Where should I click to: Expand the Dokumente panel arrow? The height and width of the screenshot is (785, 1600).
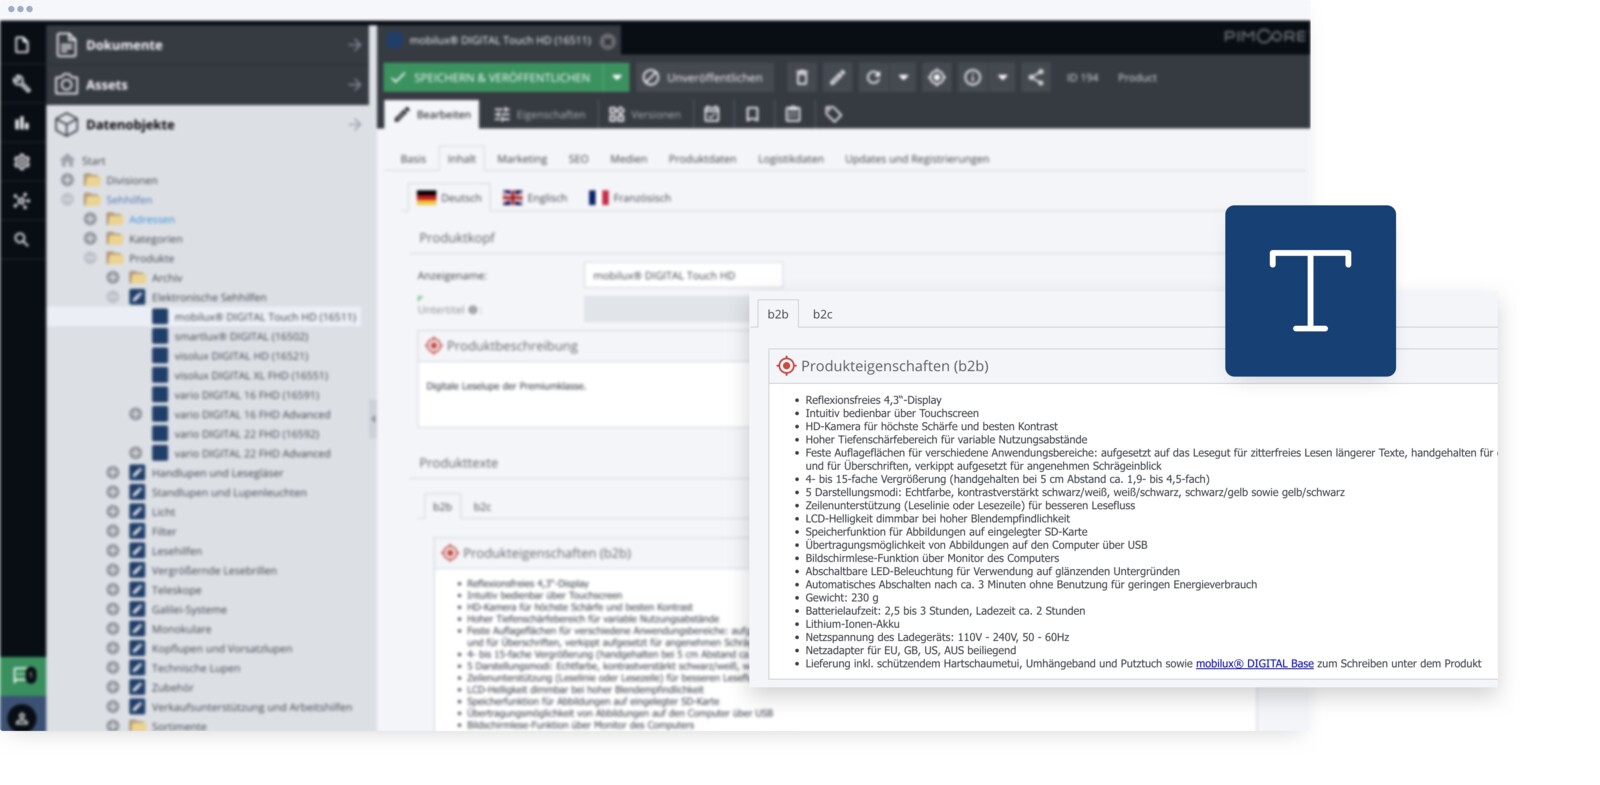pos(354,45)
